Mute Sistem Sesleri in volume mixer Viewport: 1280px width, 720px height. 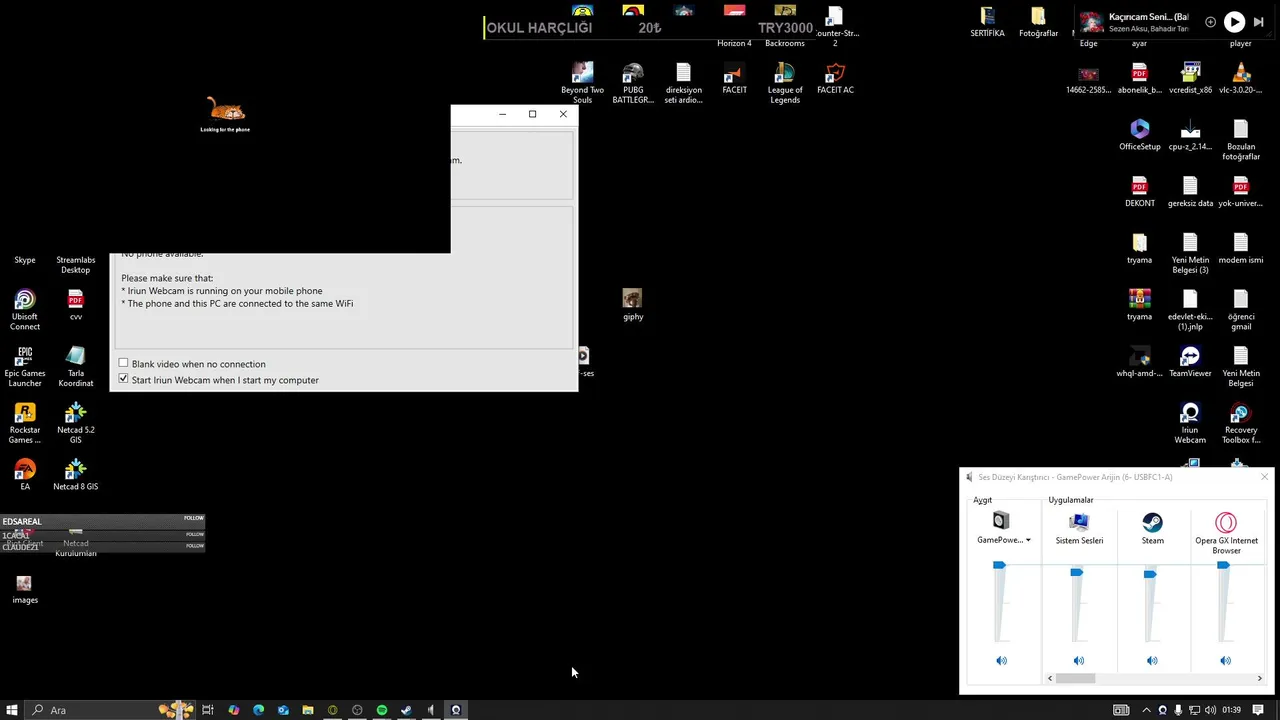click(1078, 661)
